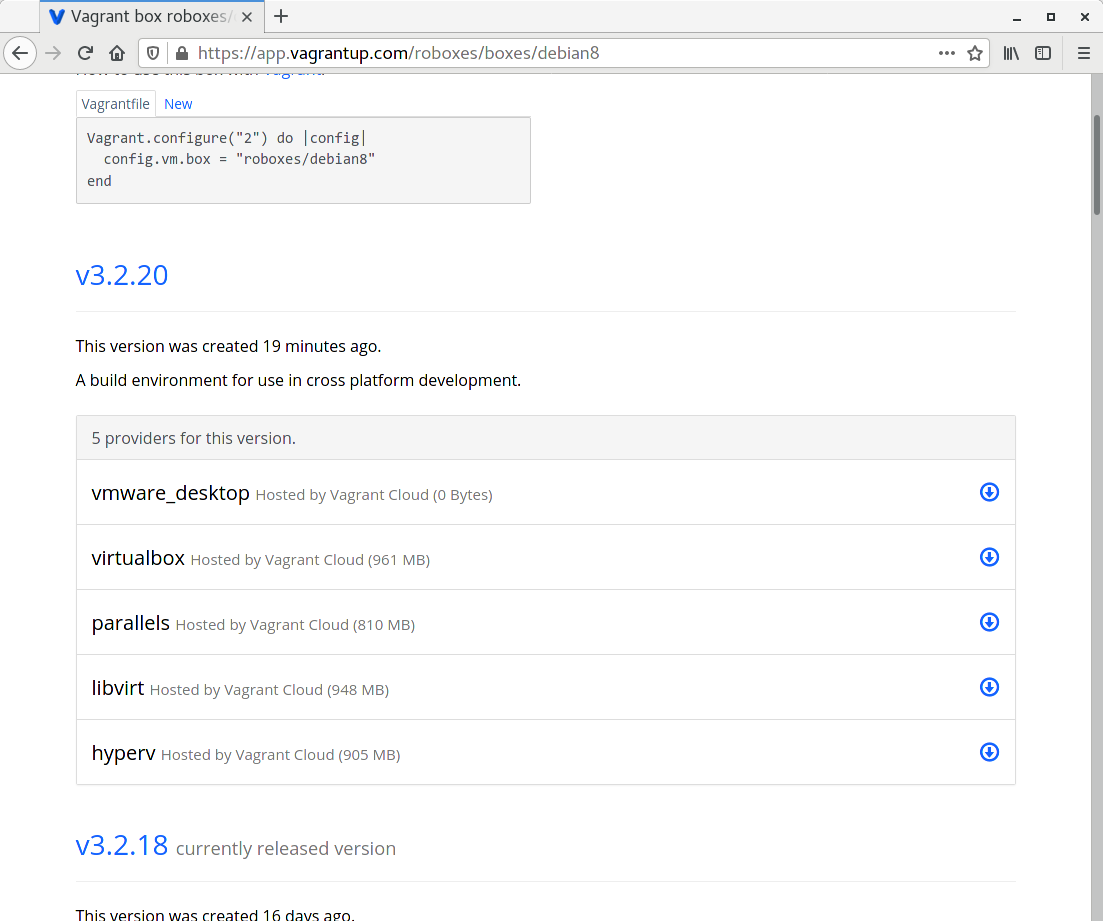The height and width of the screenshot is (921, 1103).
Task: Click 'Hosted by Vagrant Cloud (905 MB)' text
Action: coord(281,755)
